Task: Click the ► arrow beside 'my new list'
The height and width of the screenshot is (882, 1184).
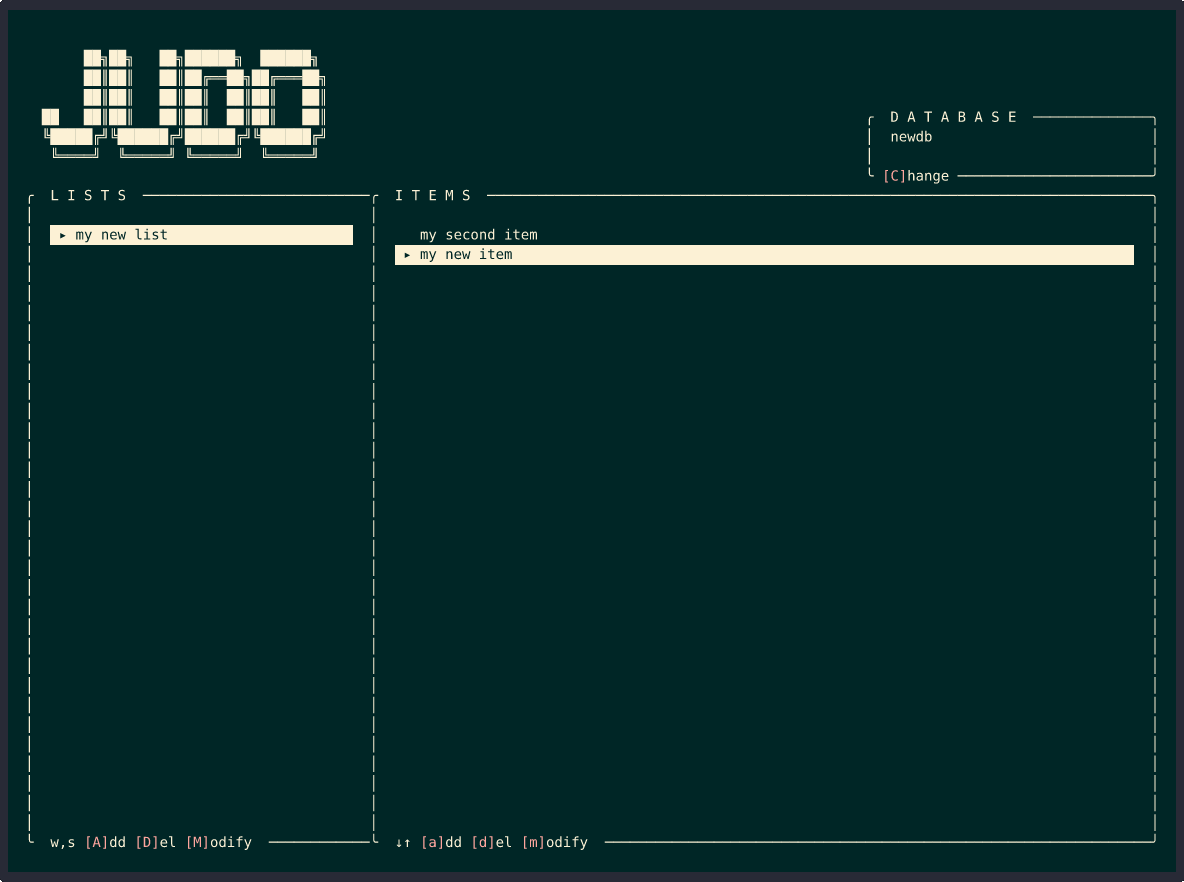Action: pyautogui.click(x=63, y=234)
